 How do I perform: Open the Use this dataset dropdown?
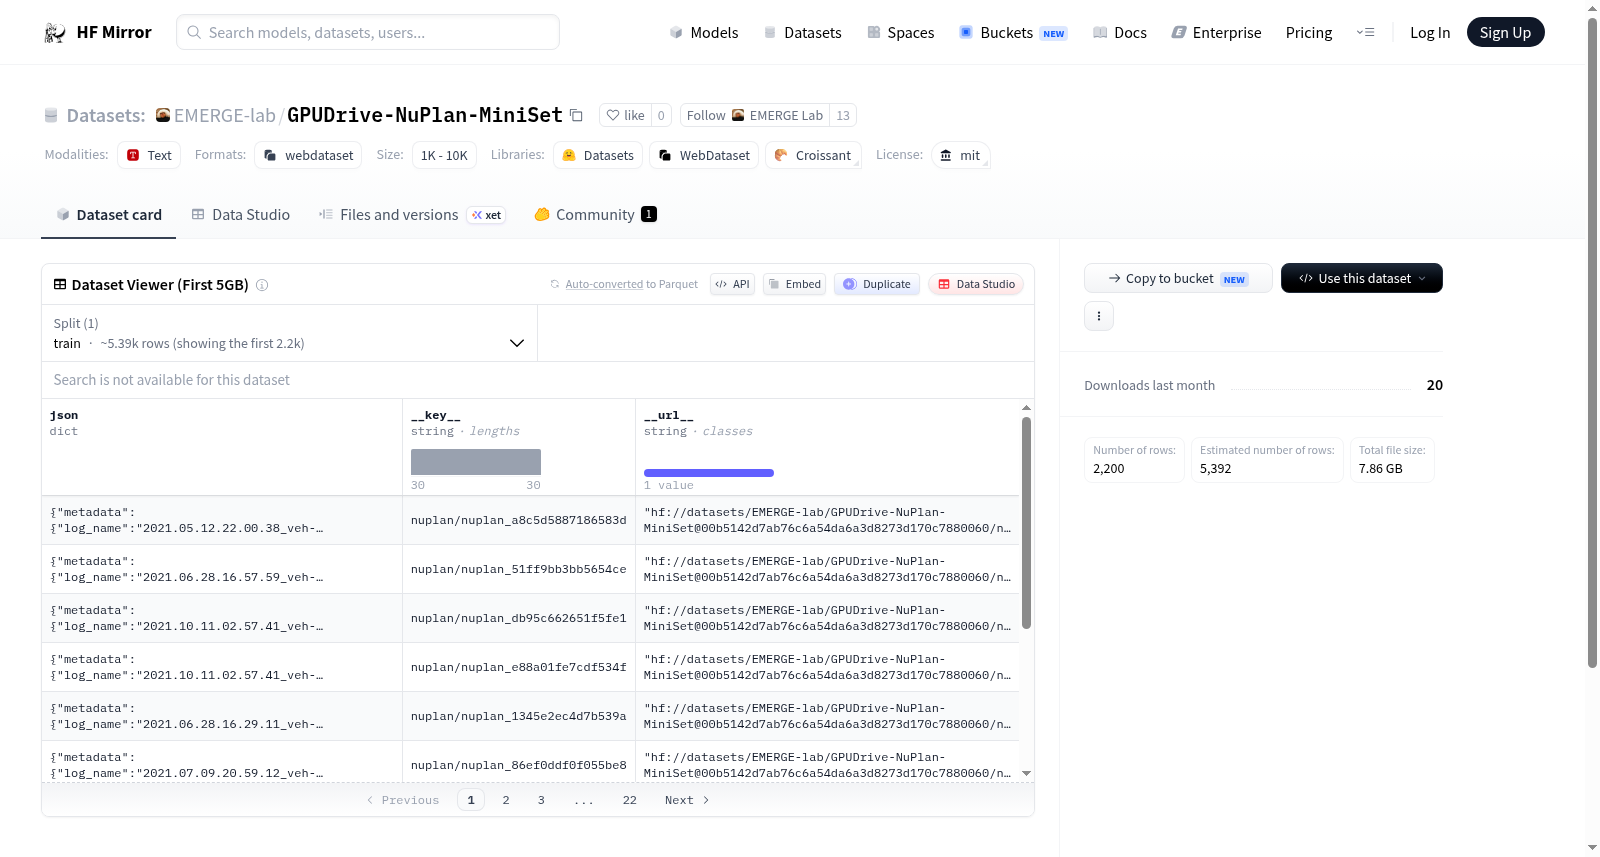coord(1362,278)
